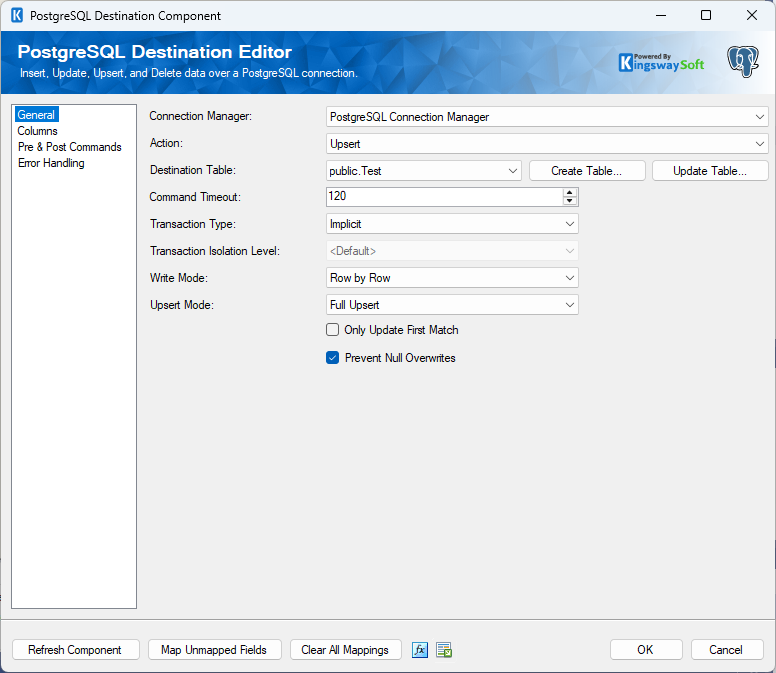Click the KingswaySoft logo in banner
Viewport: 776px width, 673px height.
pos(661,62)
